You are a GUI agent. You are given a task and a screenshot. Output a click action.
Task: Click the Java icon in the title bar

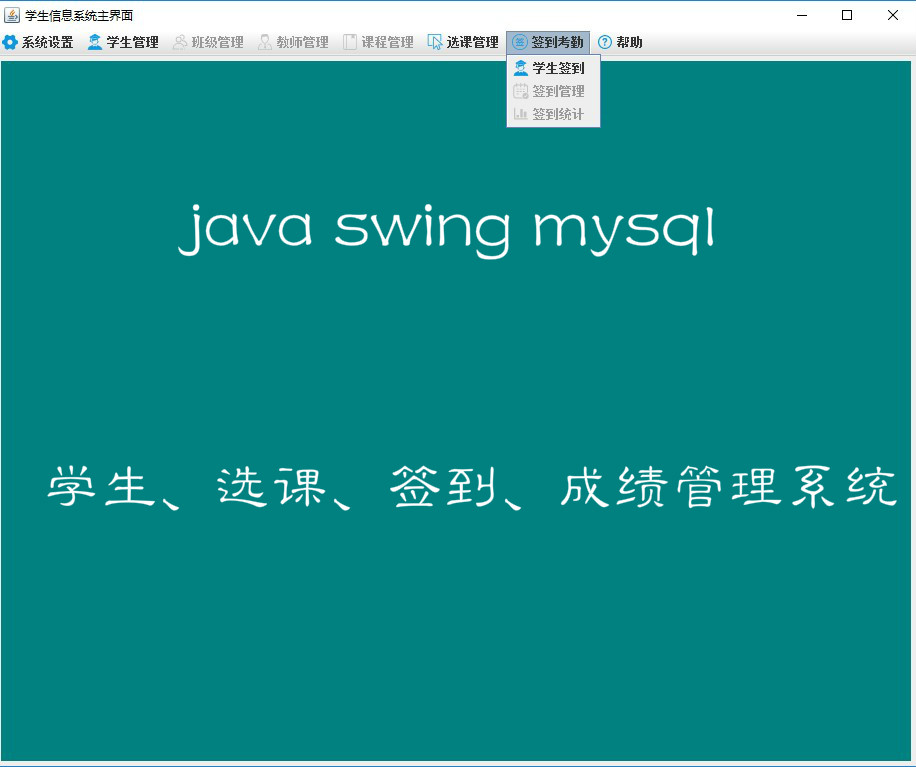pos(12,15)
